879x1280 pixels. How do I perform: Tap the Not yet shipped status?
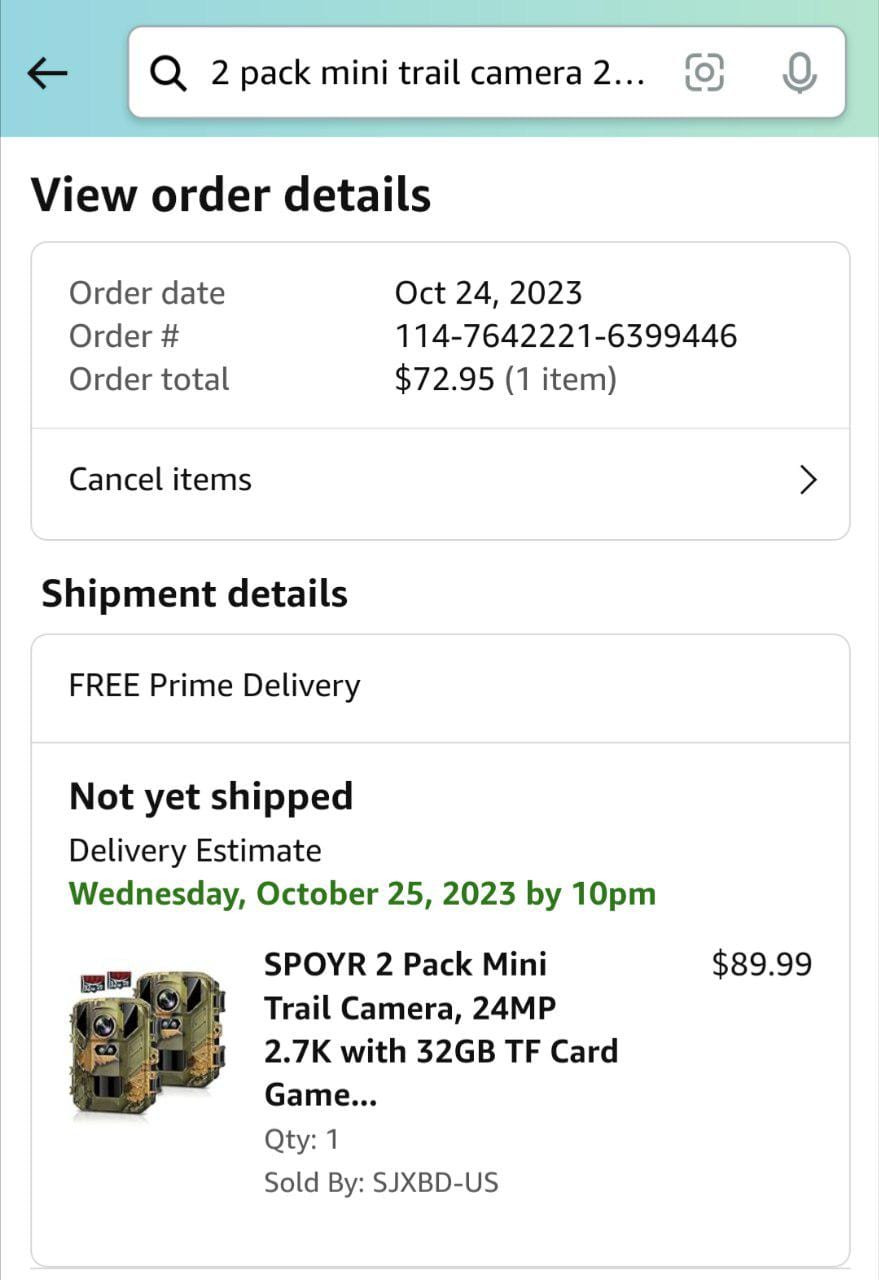coord(211,797)
